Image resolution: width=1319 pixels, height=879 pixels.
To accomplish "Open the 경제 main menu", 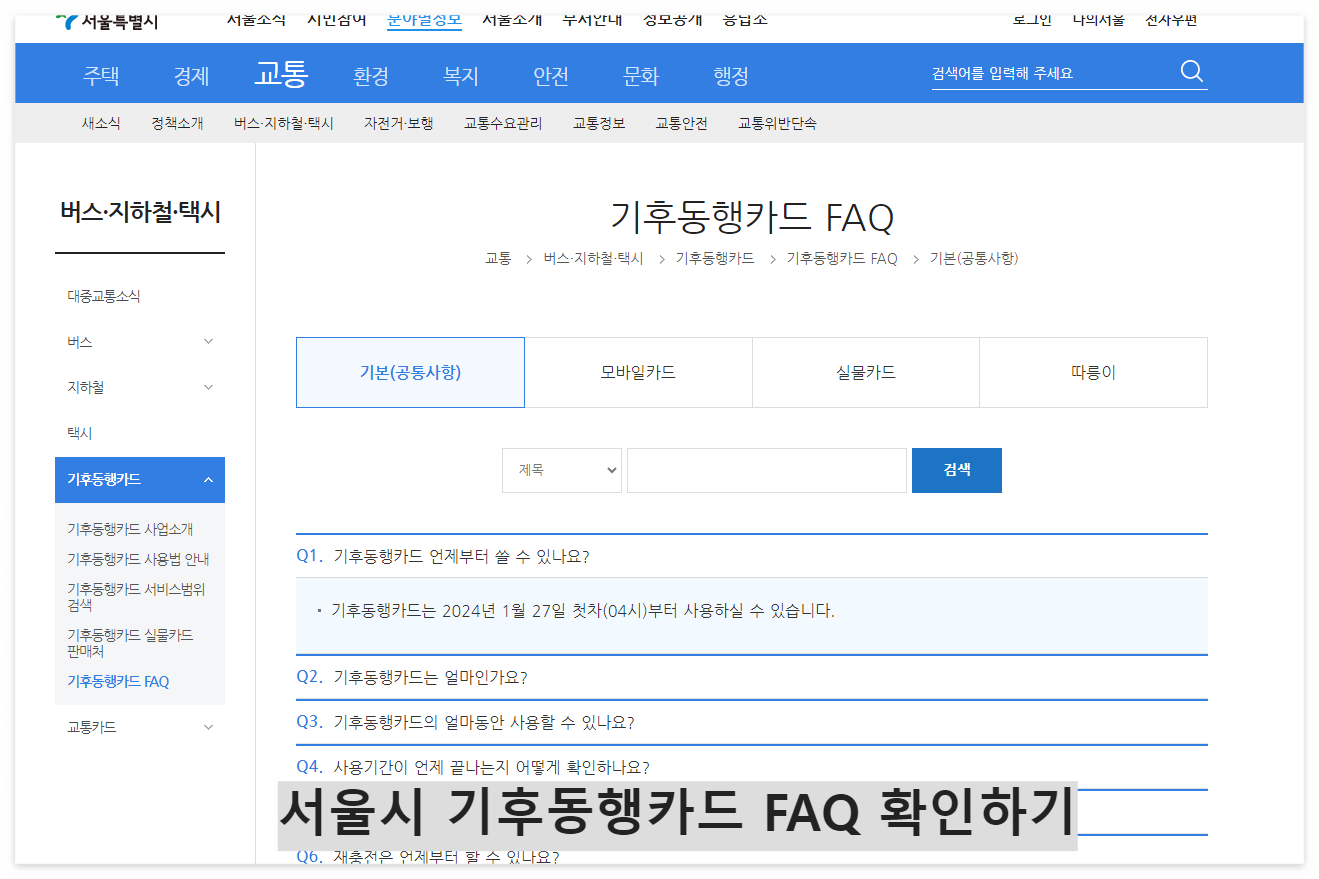I will point(191,76).
